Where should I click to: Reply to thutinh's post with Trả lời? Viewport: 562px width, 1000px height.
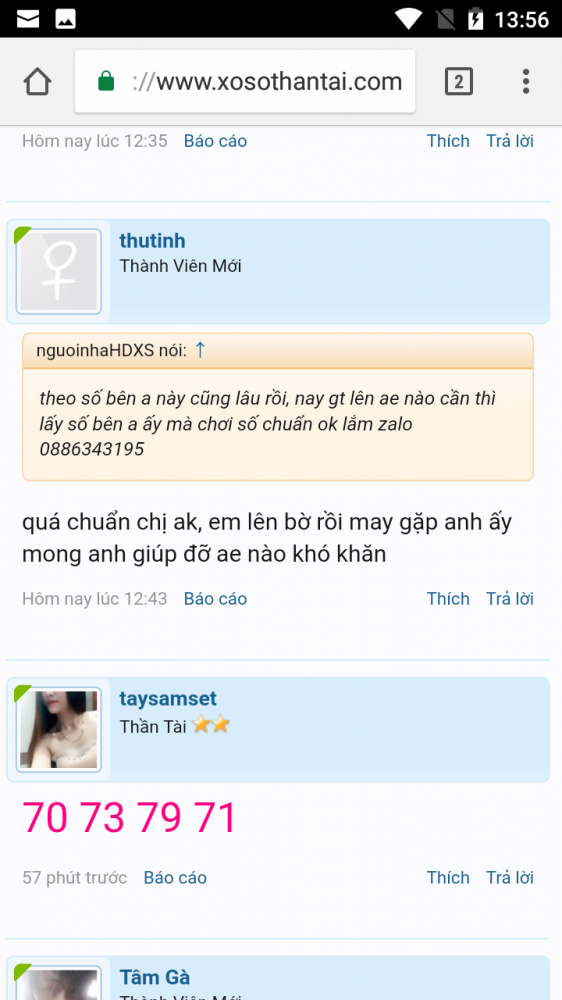pyautogui.click(x=510, y=599)
